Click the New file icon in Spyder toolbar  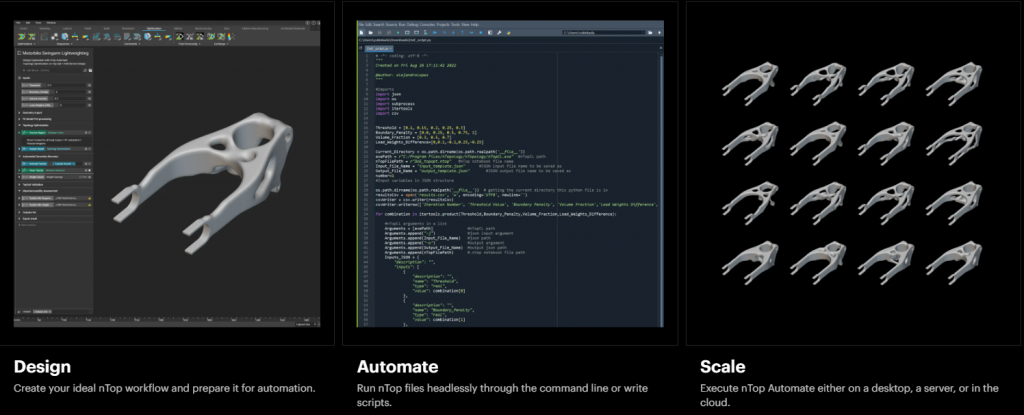[x=361, y=33]
